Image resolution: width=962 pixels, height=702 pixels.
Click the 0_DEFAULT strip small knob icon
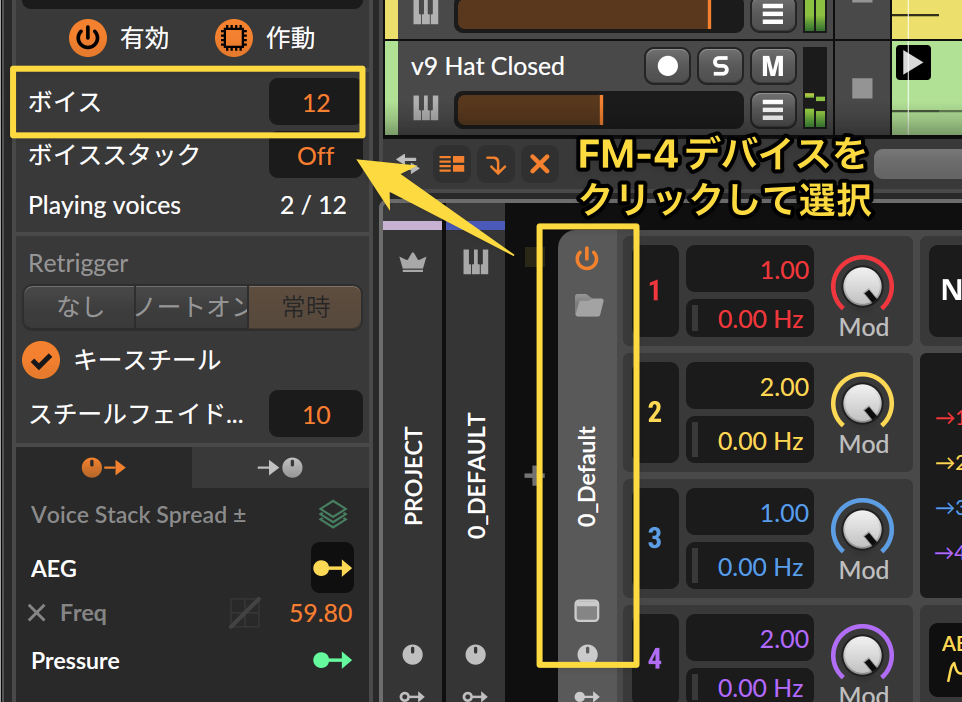(x=475, y=655)
